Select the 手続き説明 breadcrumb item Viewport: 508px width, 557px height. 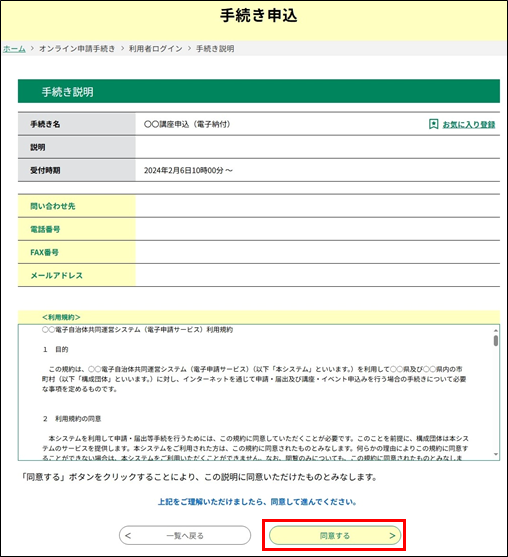coord(215,49)
